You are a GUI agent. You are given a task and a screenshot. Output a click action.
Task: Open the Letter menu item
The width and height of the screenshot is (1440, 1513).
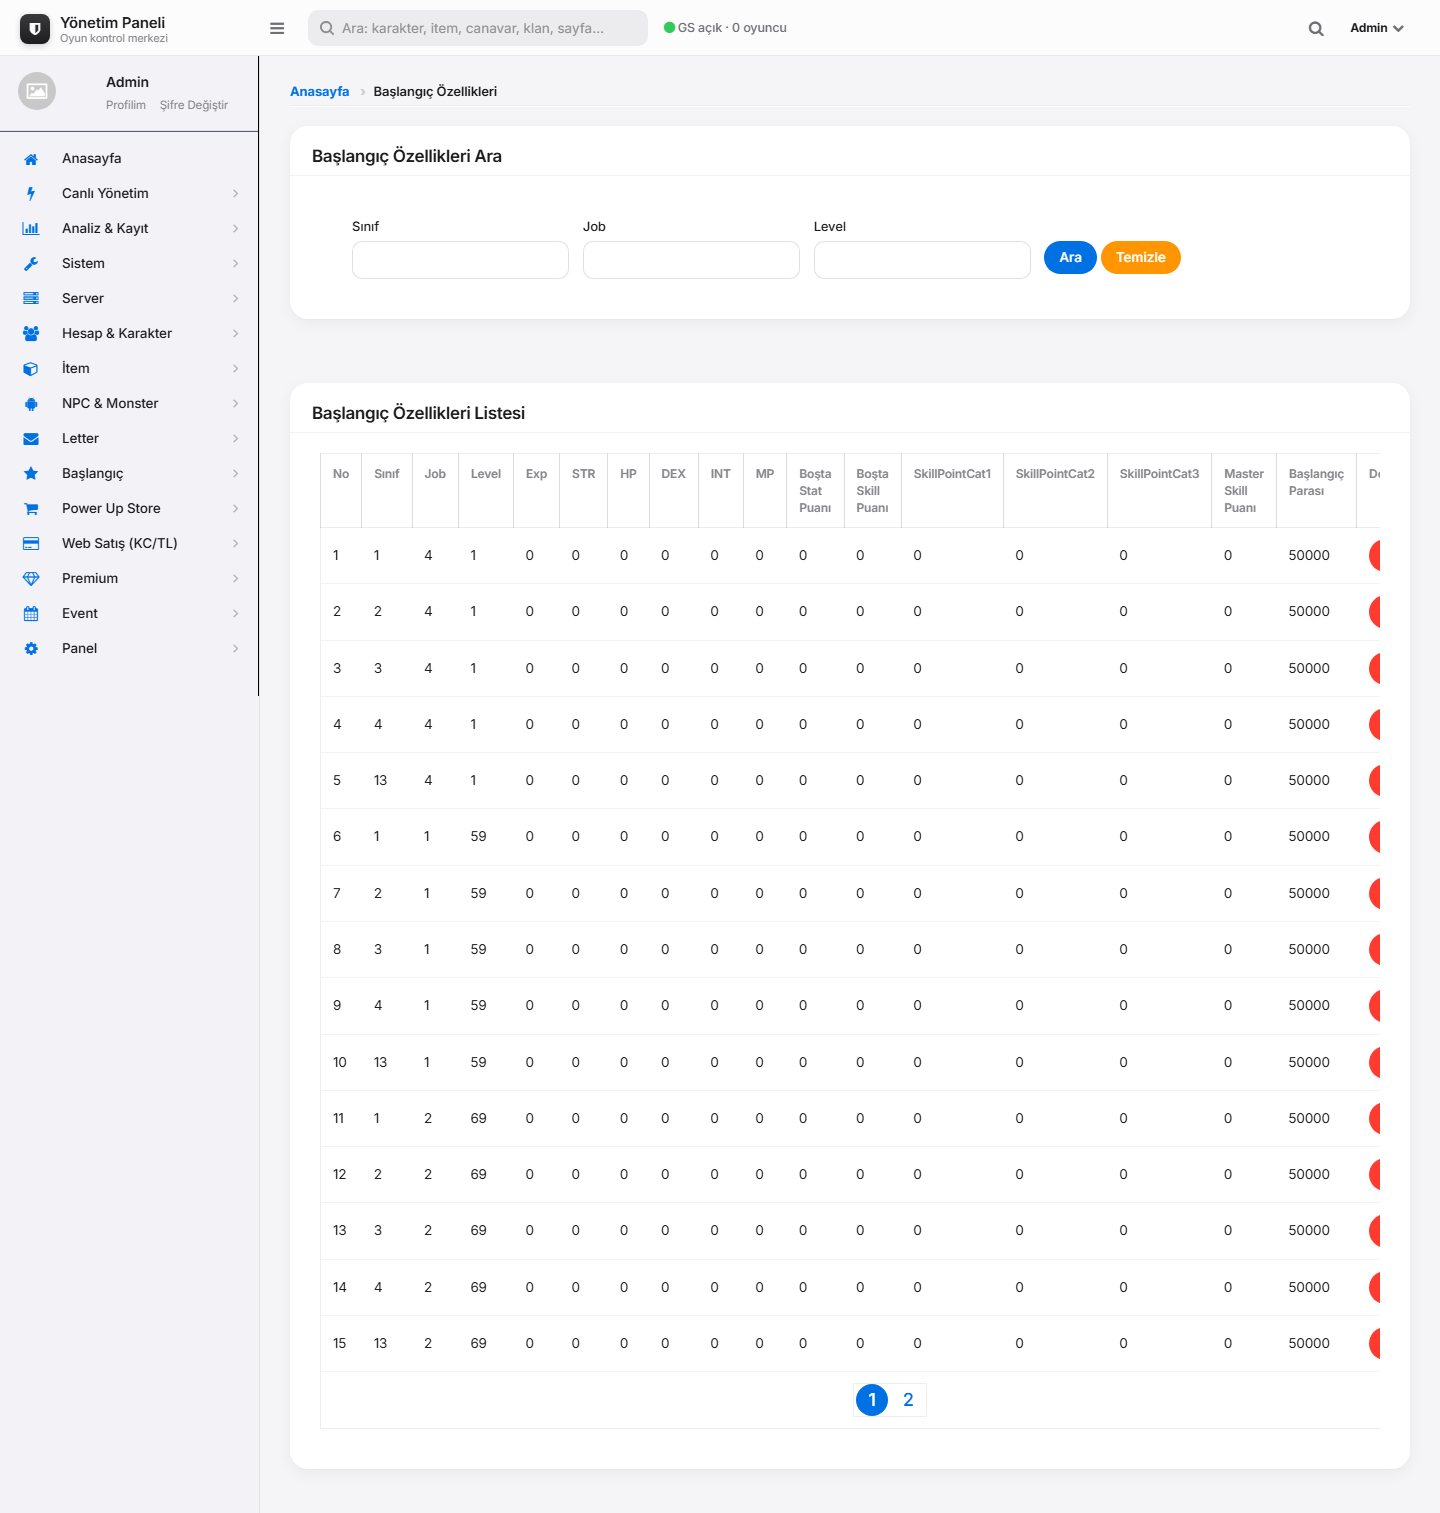[x=129, y=438]
